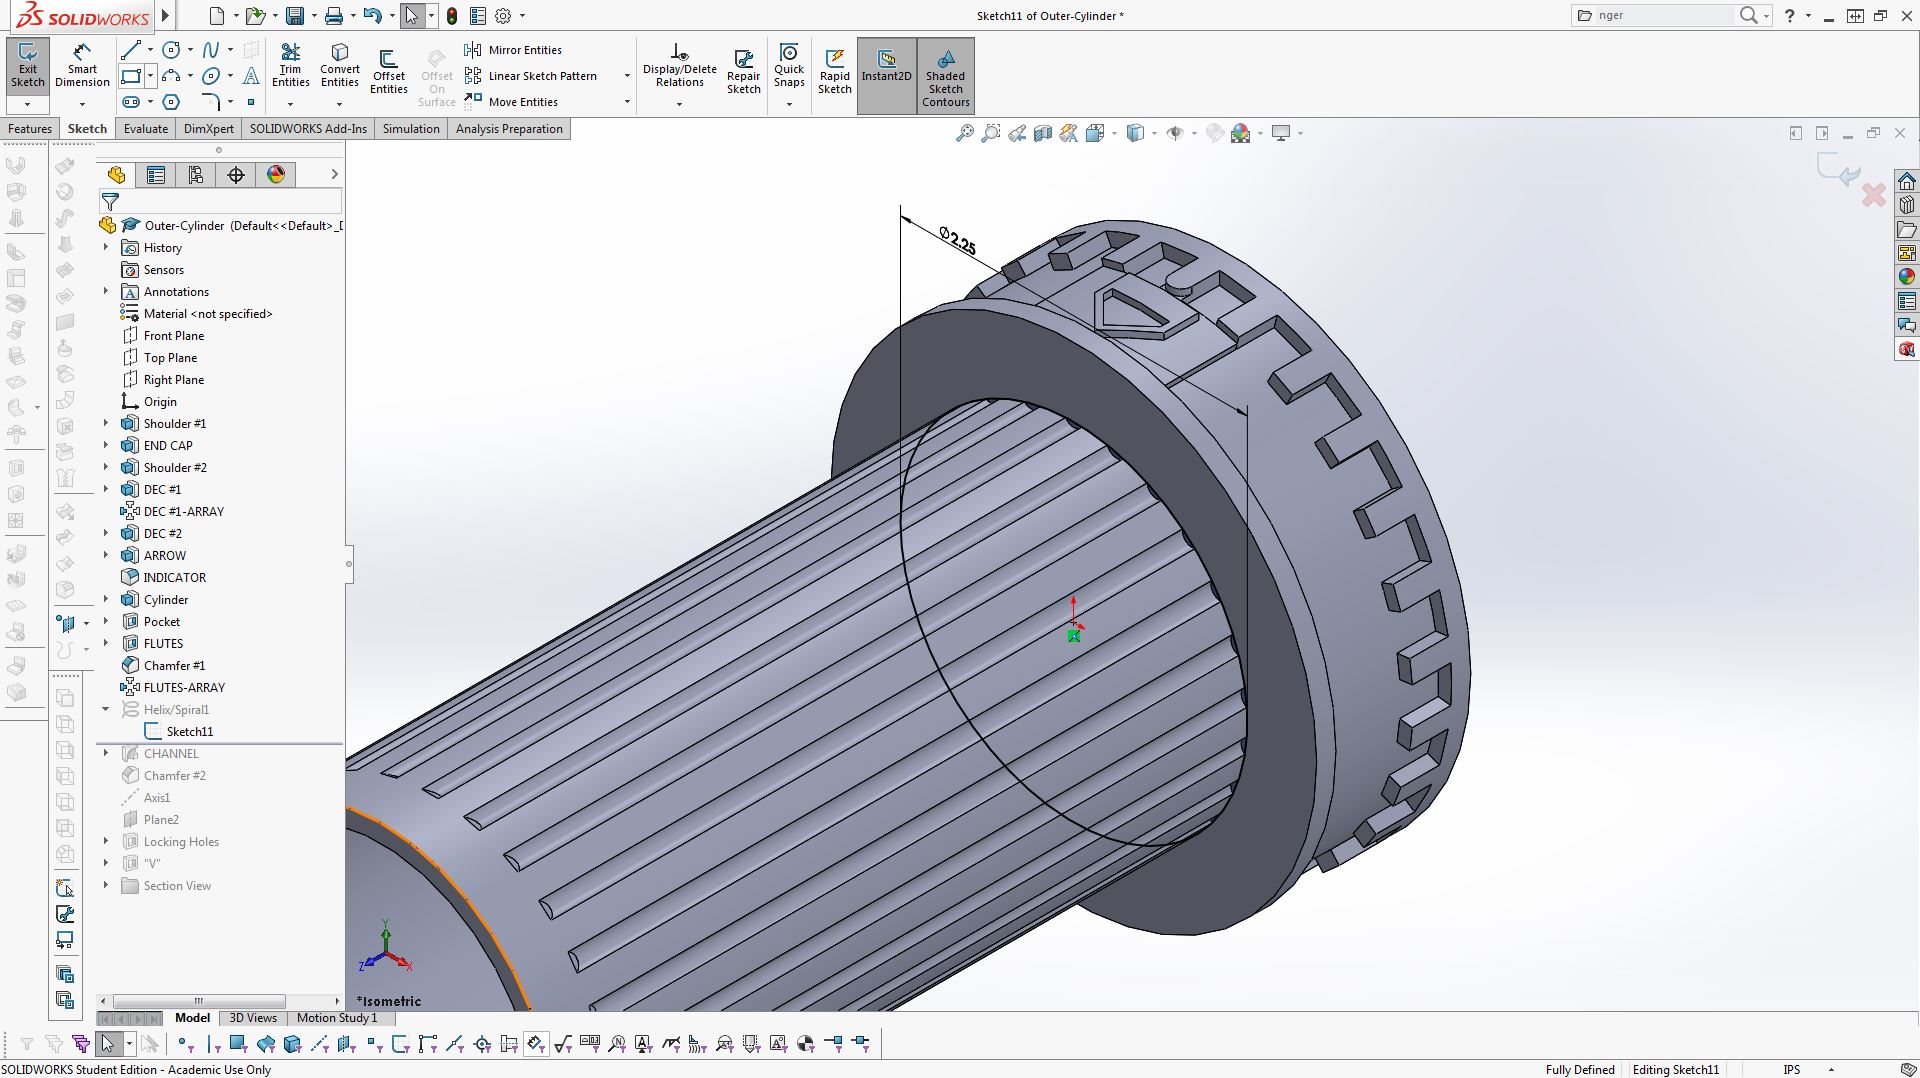Open the Quick Snaps dropdown arrow
This screenshot has height=1078, width=1920.
(789, 103)
